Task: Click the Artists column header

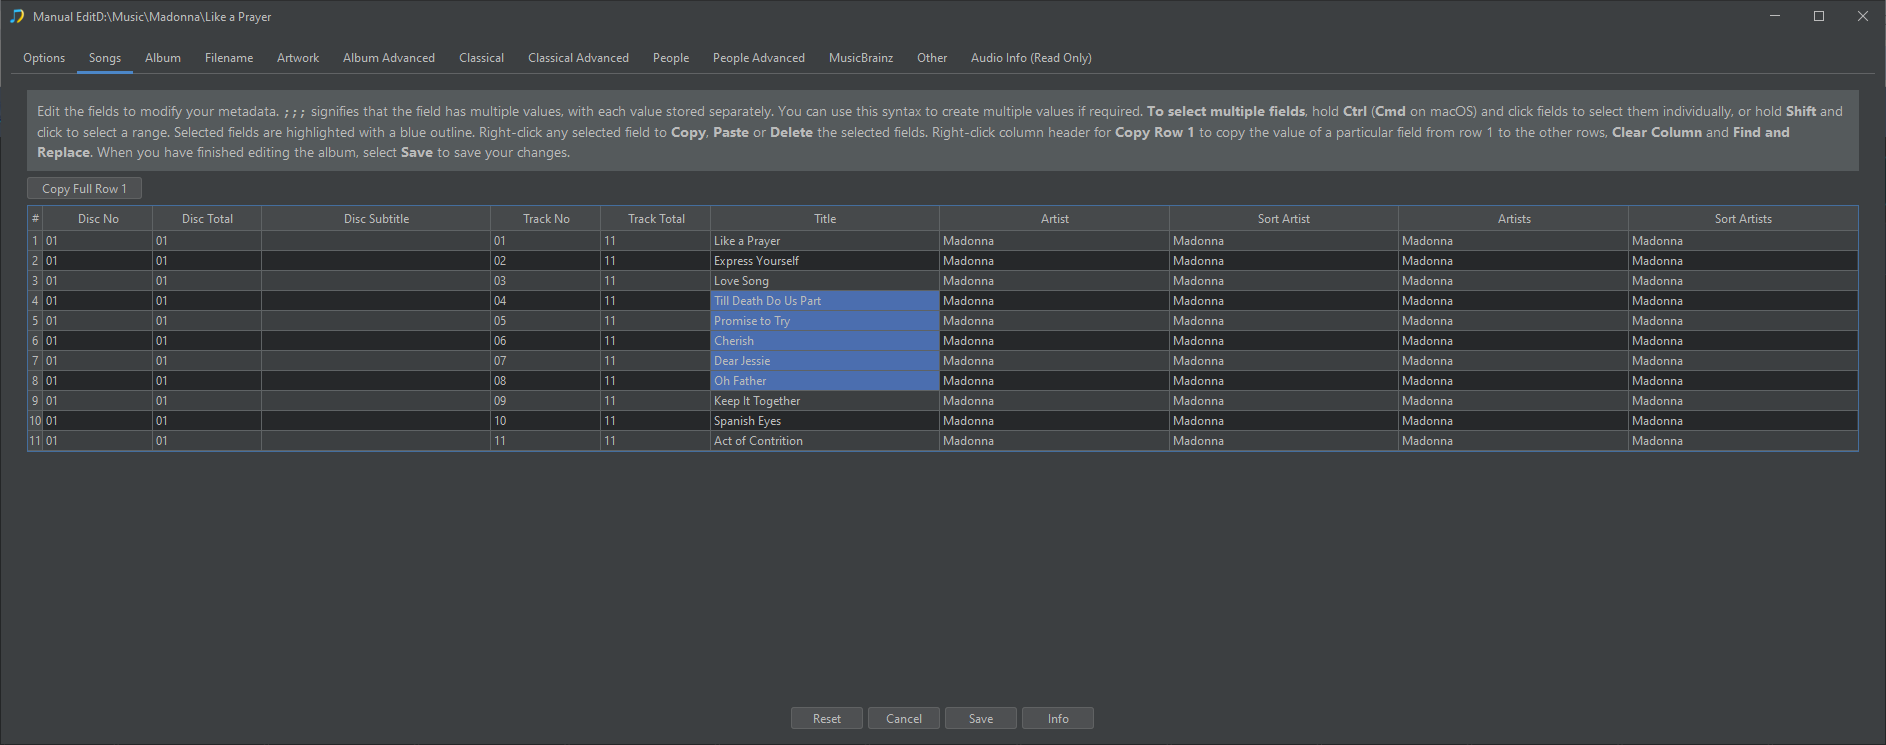Action: pyautogui.click(x=1514, y=218)
